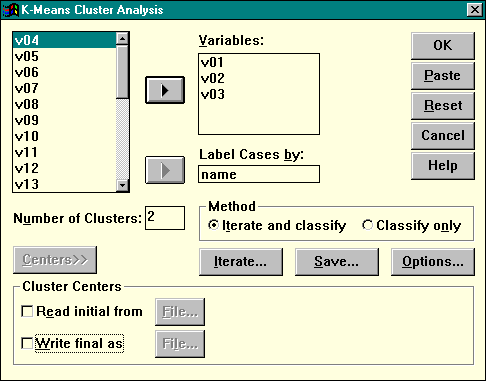
Task: Select v01 in the Variables box
Action: coord(259,62)
